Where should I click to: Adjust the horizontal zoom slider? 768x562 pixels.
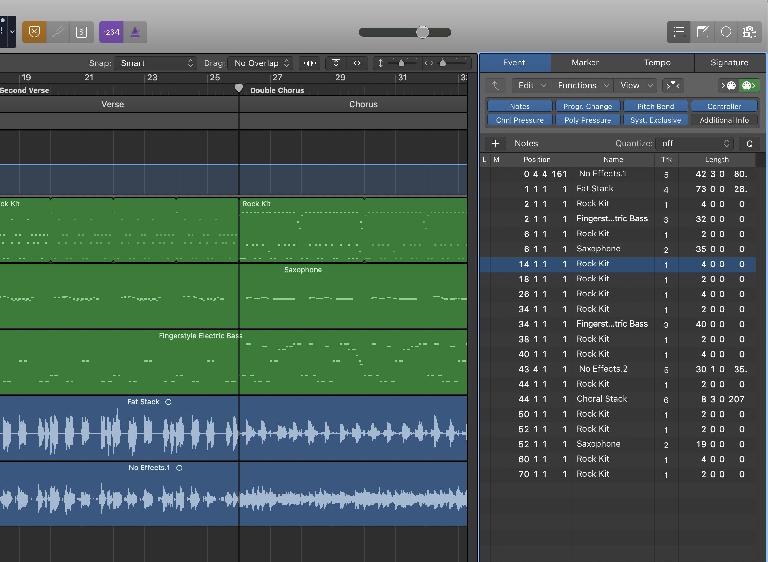tap(443, 63)
